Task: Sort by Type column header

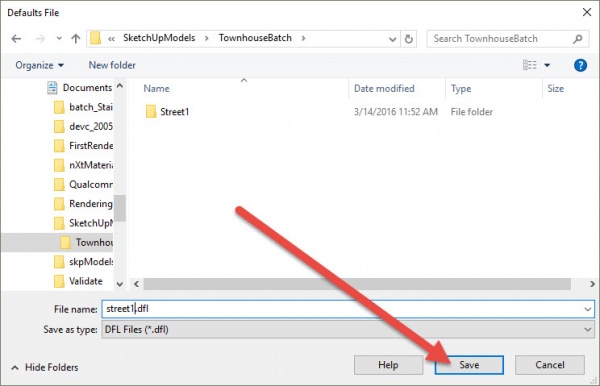Action: (x=461, y=89)
